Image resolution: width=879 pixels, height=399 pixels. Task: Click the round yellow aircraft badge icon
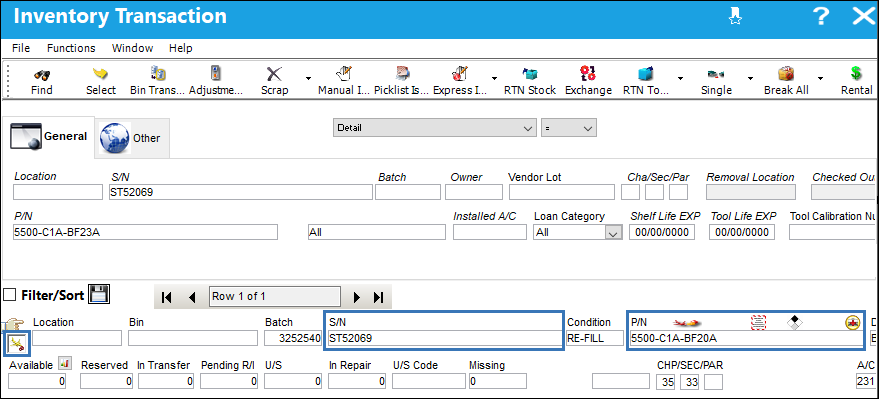(852, 322)
